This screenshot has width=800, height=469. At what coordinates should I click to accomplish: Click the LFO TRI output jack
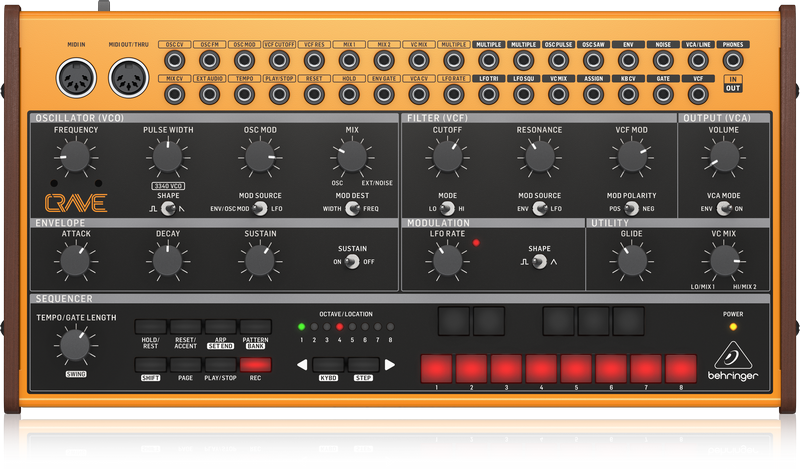pos(489,93)
